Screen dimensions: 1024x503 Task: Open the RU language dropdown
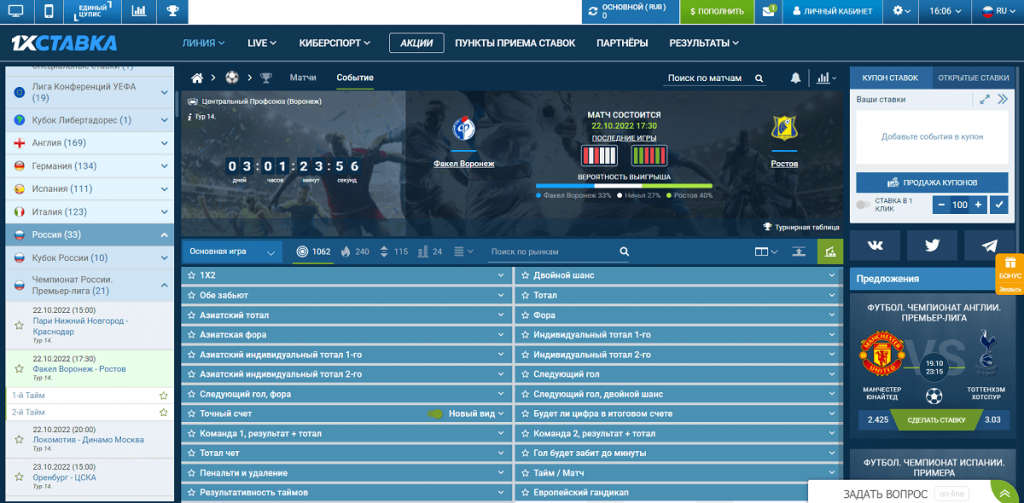tap(994, 11)
